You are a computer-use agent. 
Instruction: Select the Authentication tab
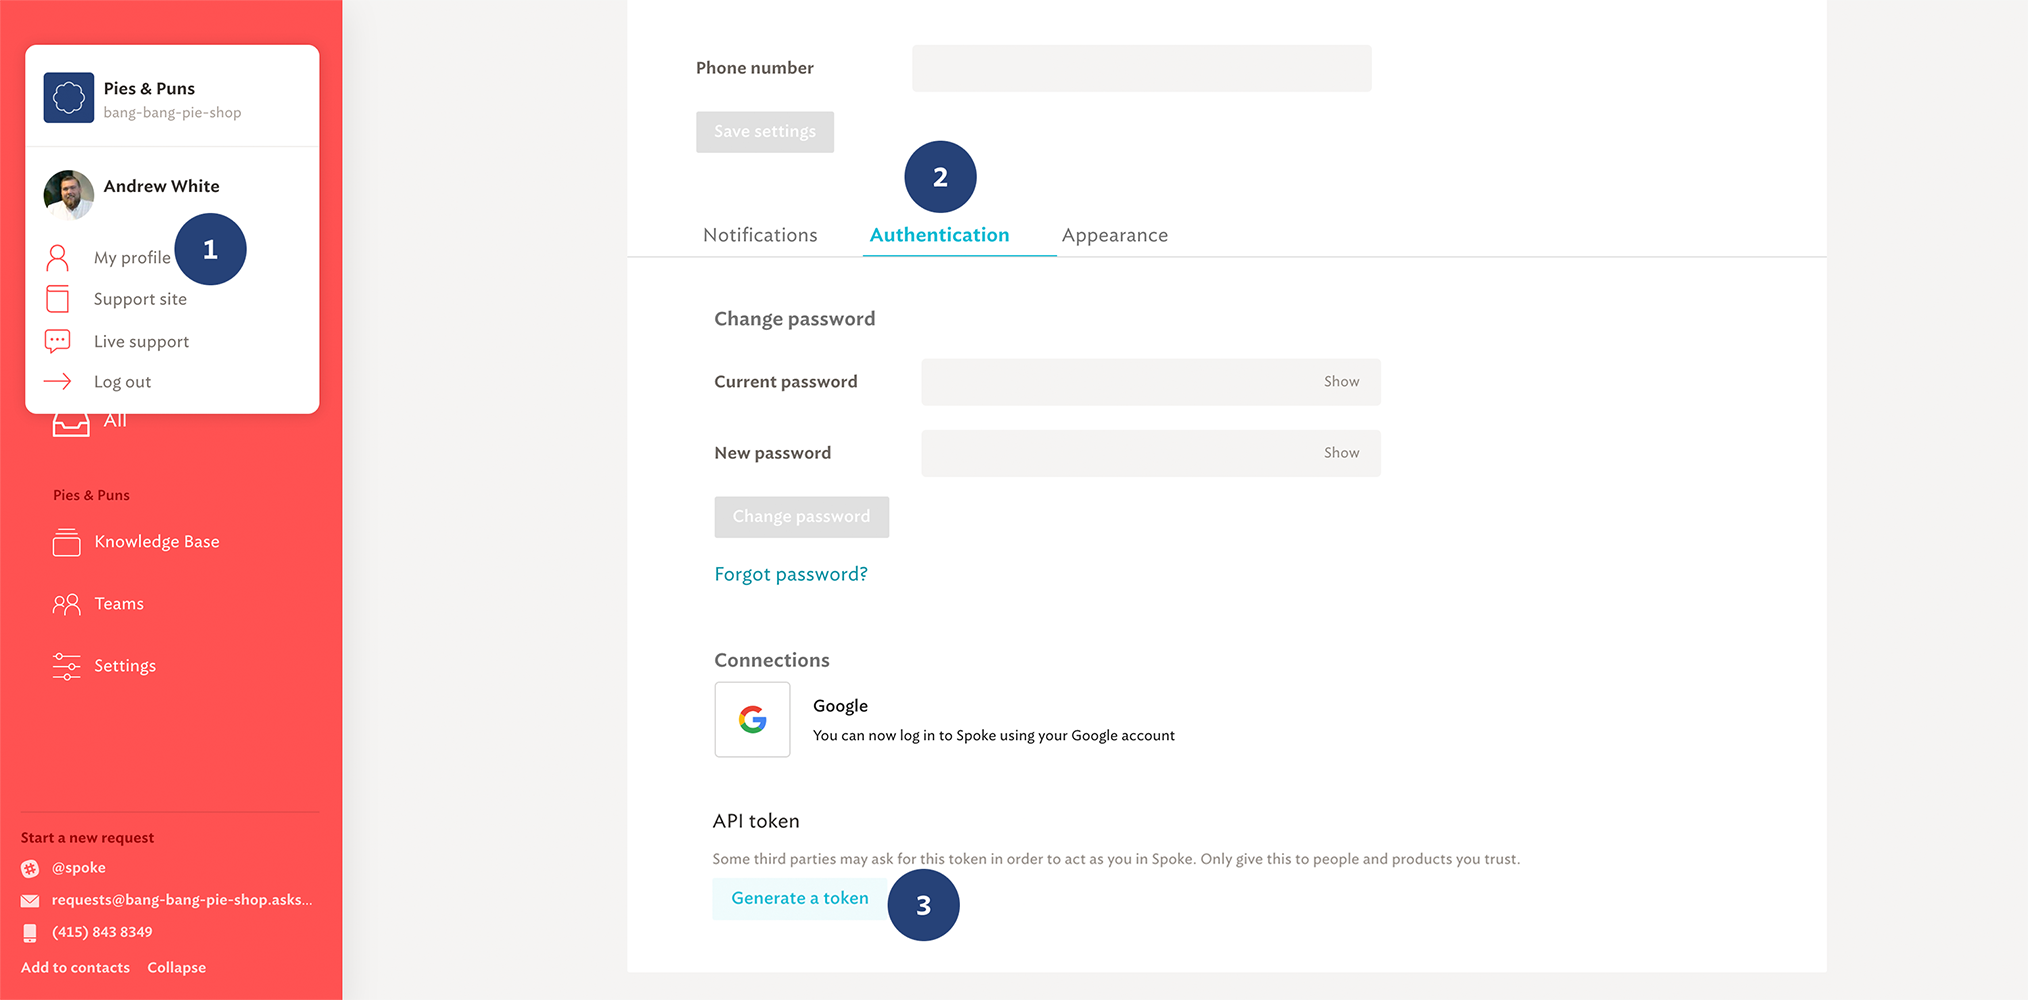939,235
